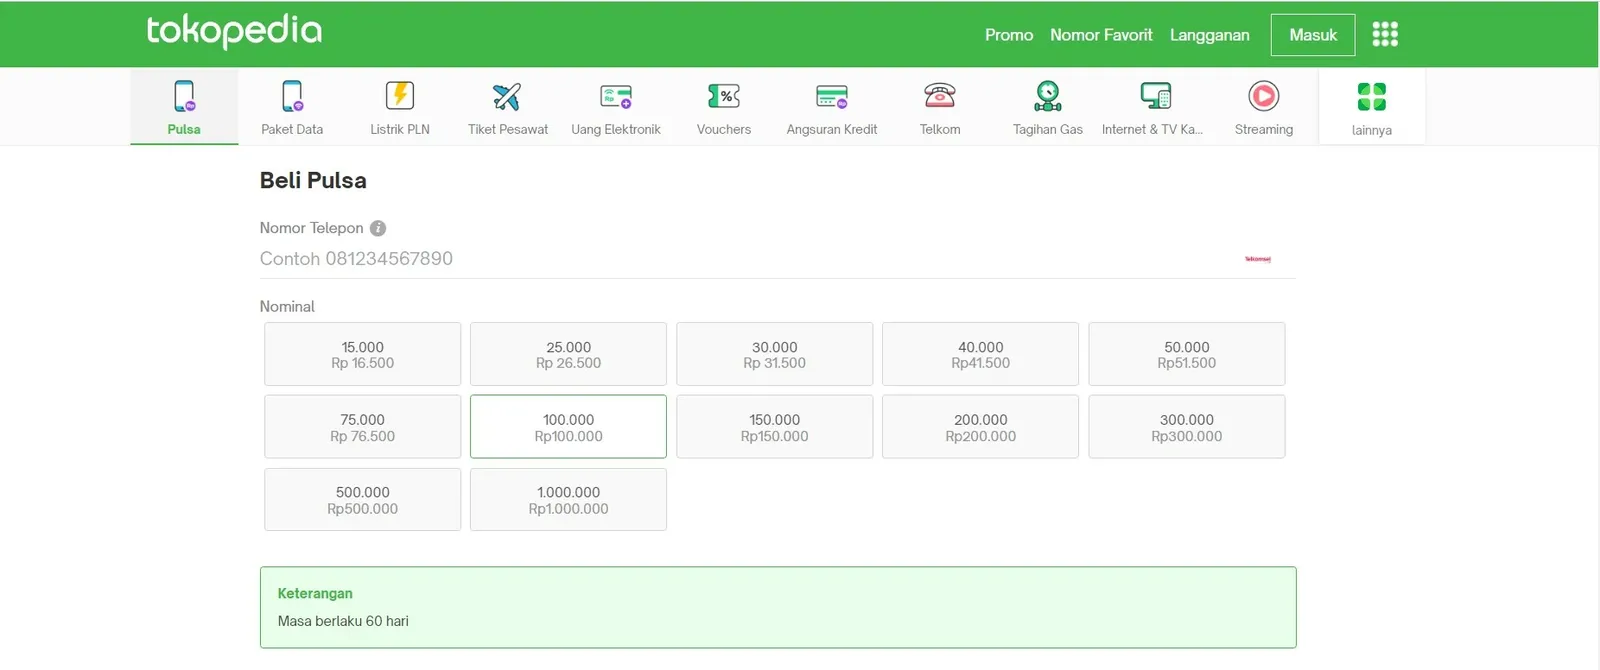Choose the Tiket Pesawat airplane icon
Screen dimensions: 1600x670
click(507, 96)
